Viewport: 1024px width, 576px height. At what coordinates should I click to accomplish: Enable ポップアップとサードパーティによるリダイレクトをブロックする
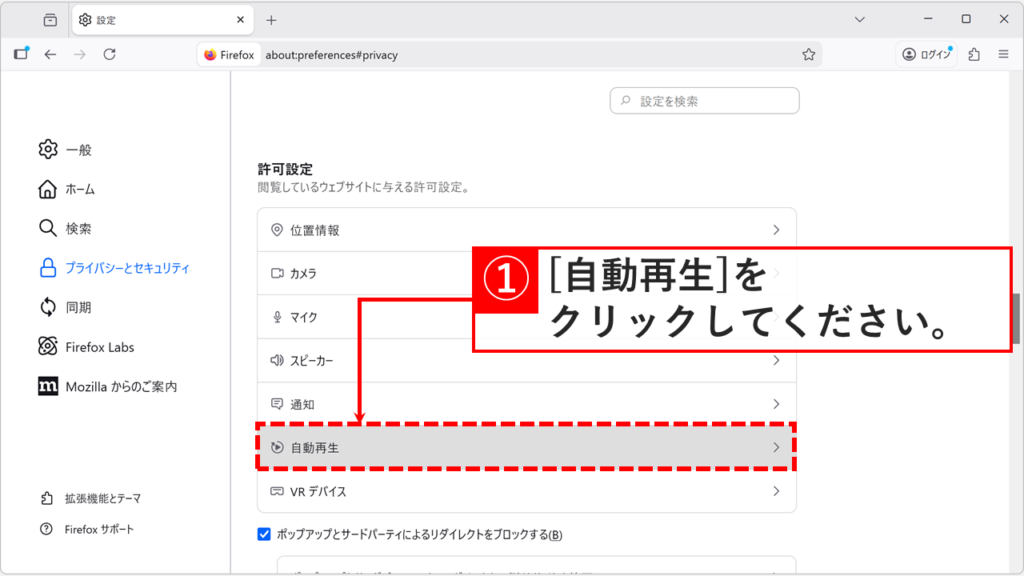pyautogui.click(x=263, y=536)
